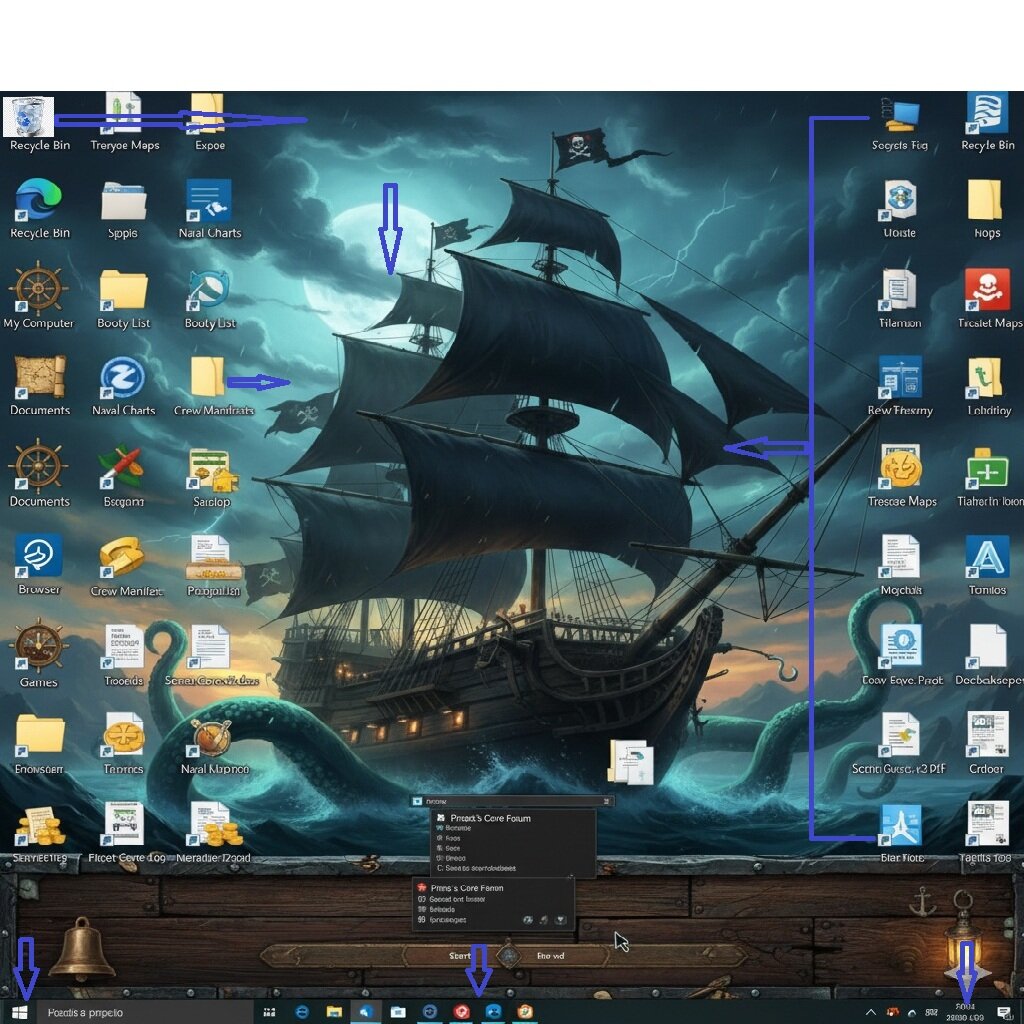Select Pirate's Cove Forum entry in lower popup
Image resolution: width=1024 pixels, height=1024 pixels.
click(x=466, y=888)
